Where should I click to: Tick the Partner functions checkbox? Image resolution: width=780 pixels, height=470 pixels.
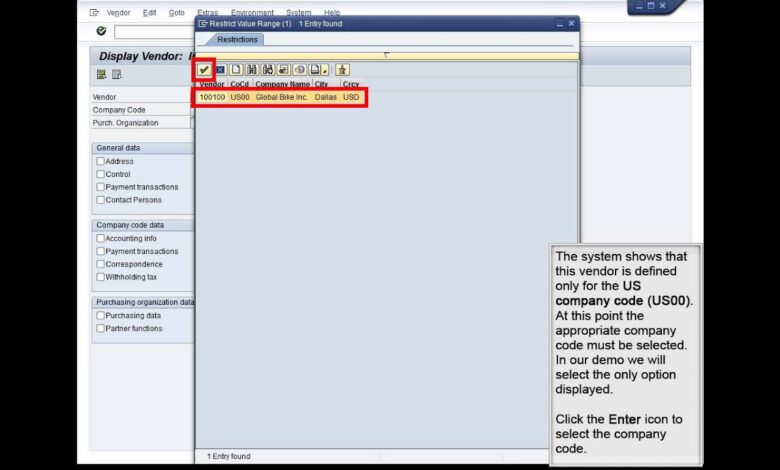(x=100, y=328)
